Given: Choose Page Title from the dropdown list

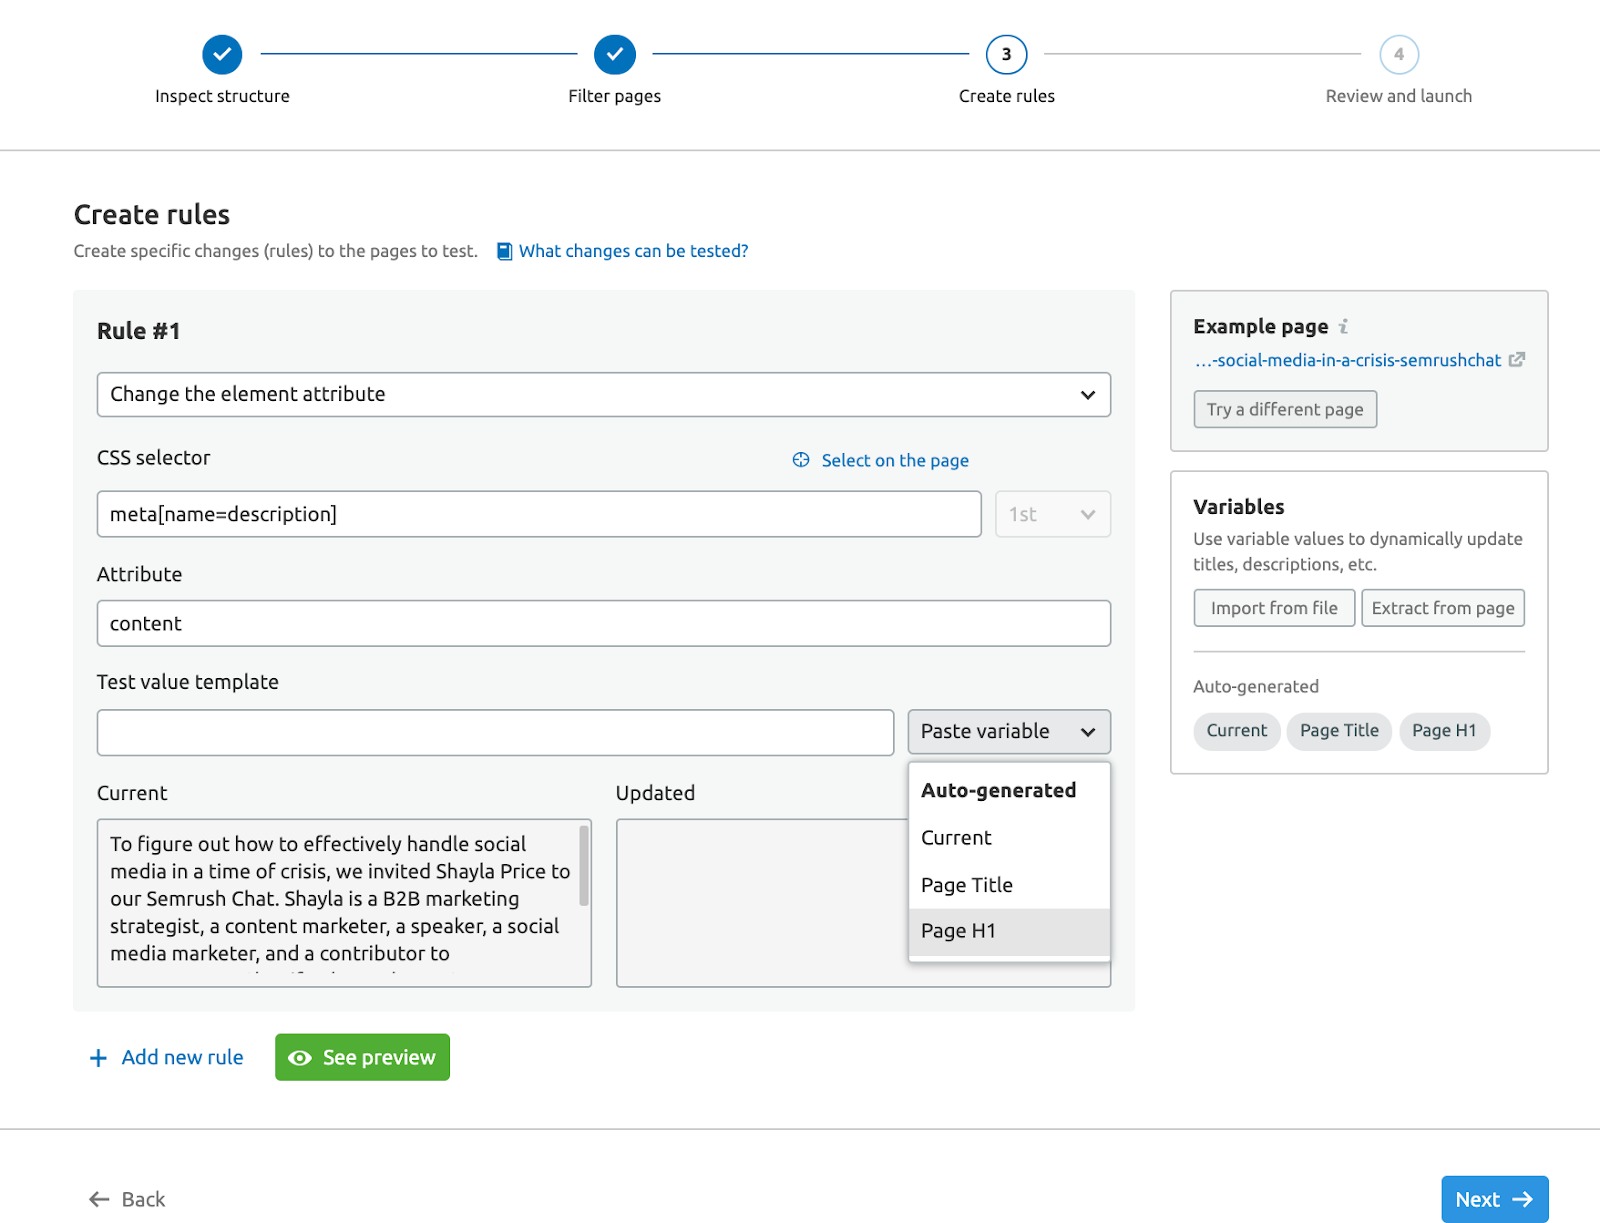Looking at the screenshot, I should tap(1009, 885).
